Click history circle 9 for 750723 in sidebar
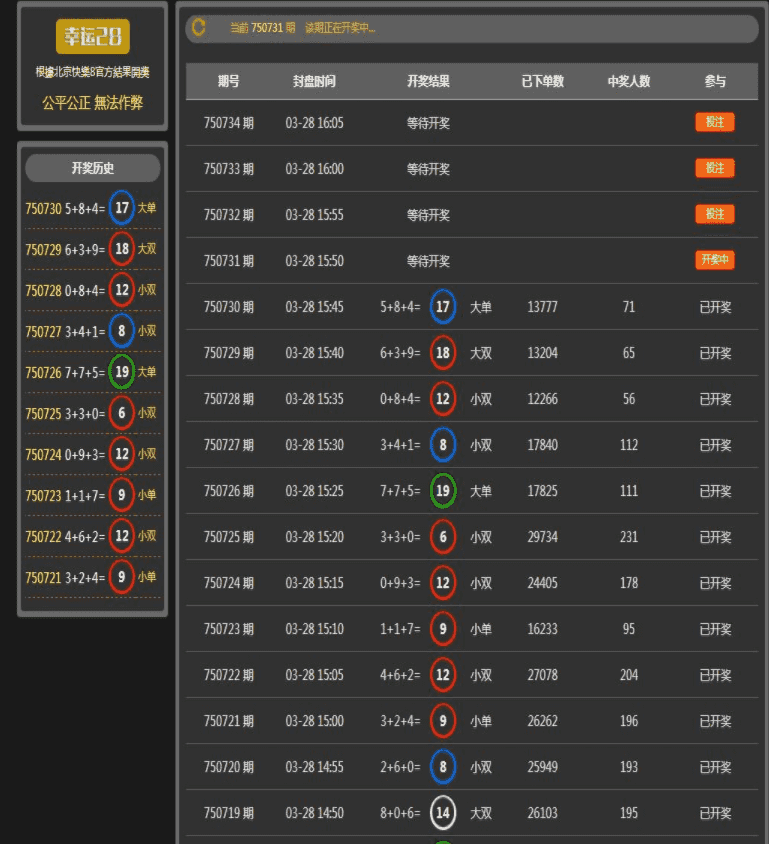The image size is (769, 844). pos(122,495)
